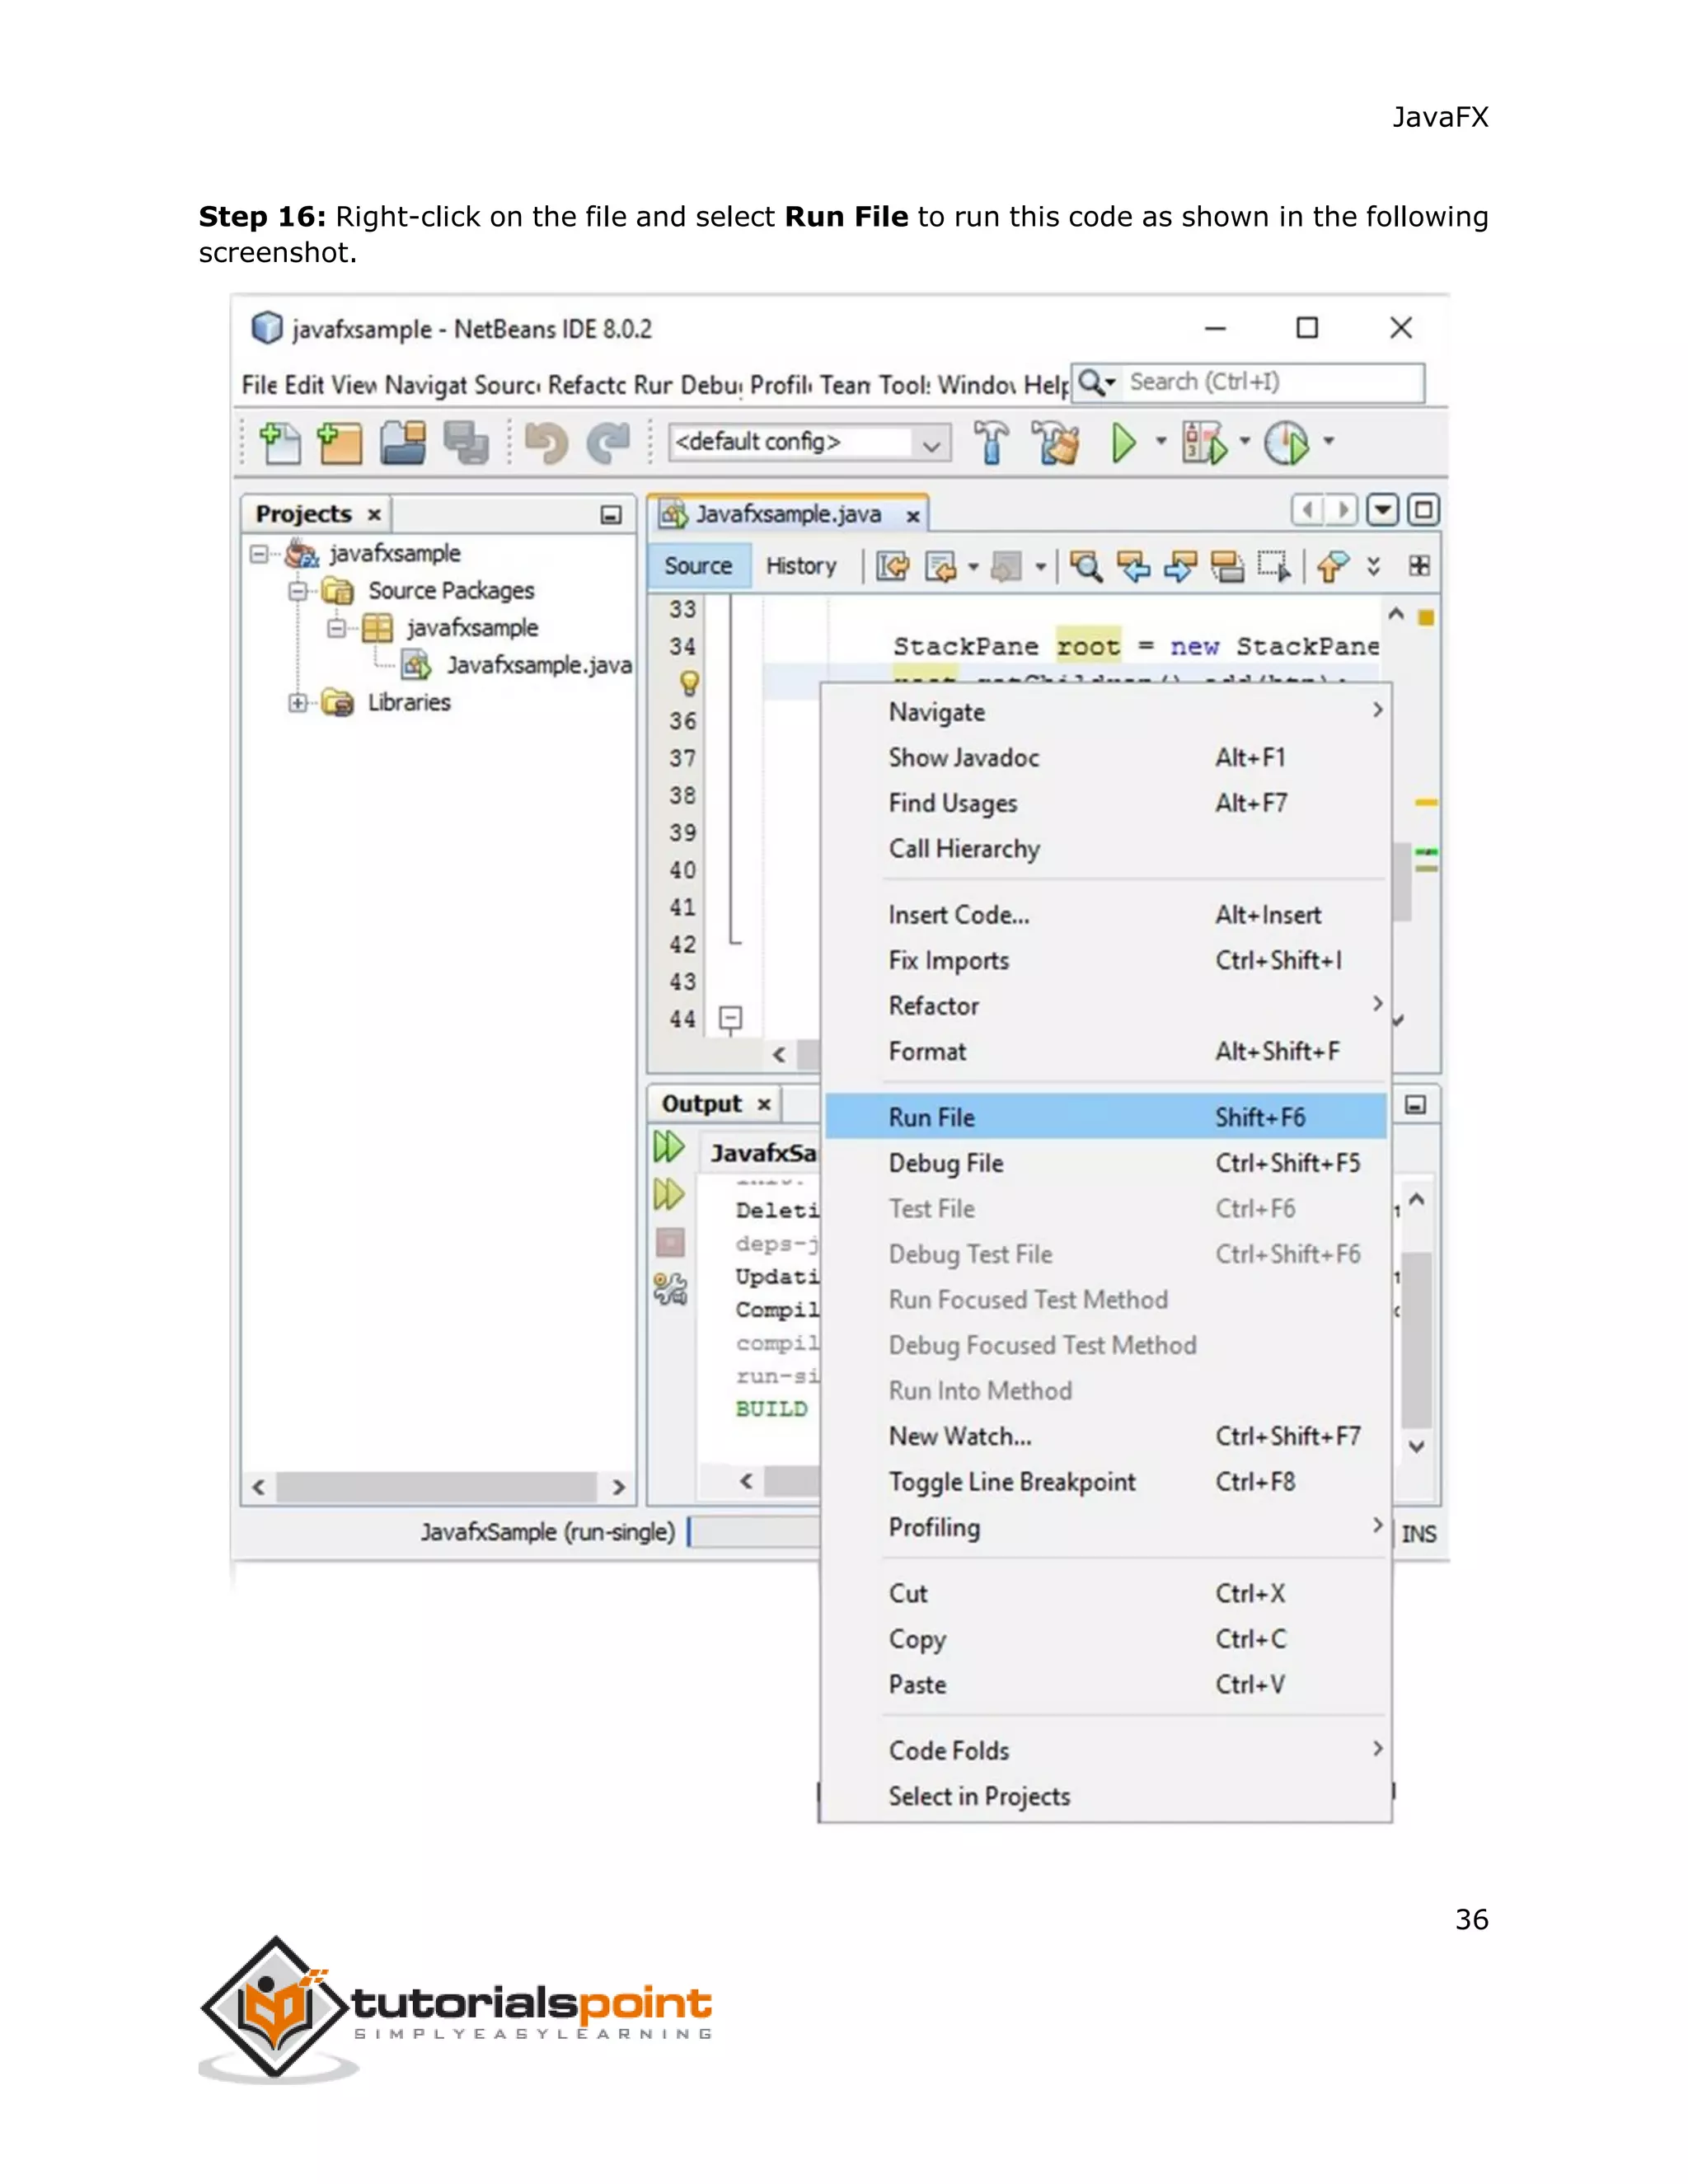Viewport: 1688px width, 2184px height.
Task: Switch to the History view tab
Action: click(x=801, y=566)
